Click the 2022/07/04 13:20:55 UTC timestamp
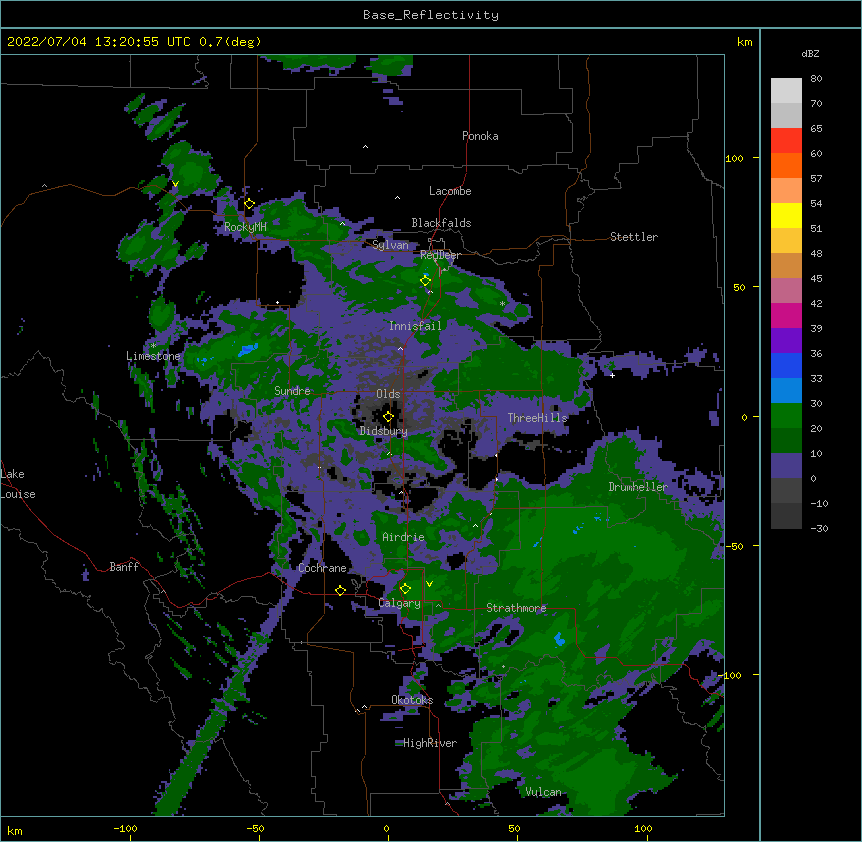 click(x=99, y=42)
